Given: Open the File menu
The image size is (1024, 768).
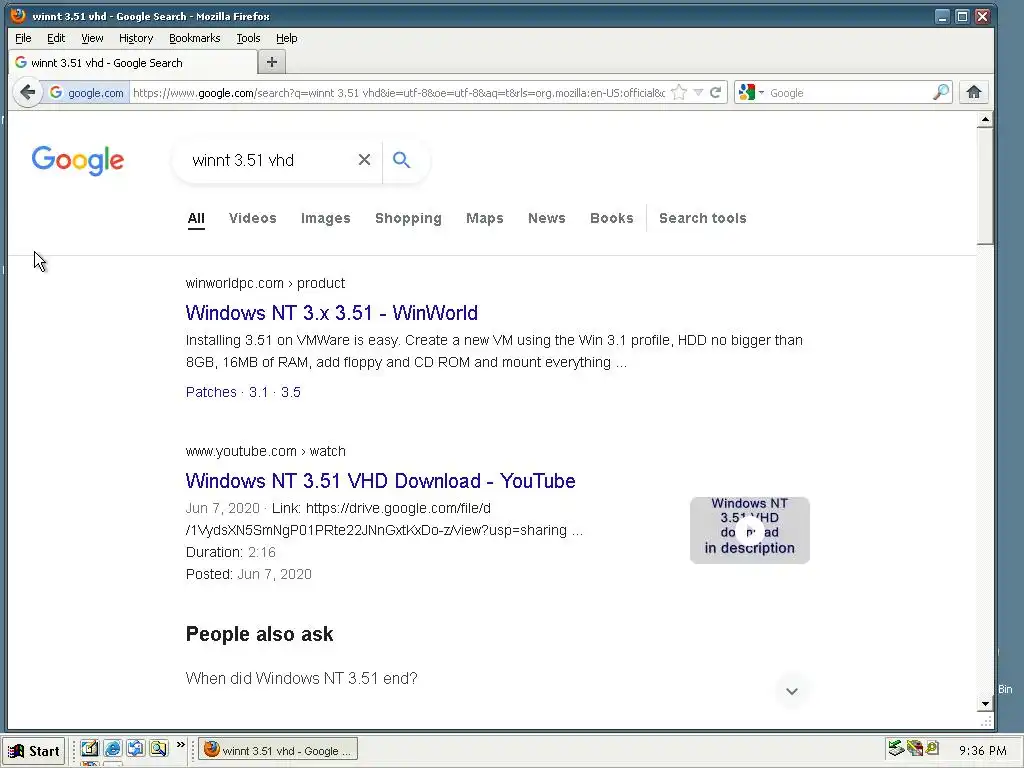Looking at the screenshot, I should click(x=24, y=38).
